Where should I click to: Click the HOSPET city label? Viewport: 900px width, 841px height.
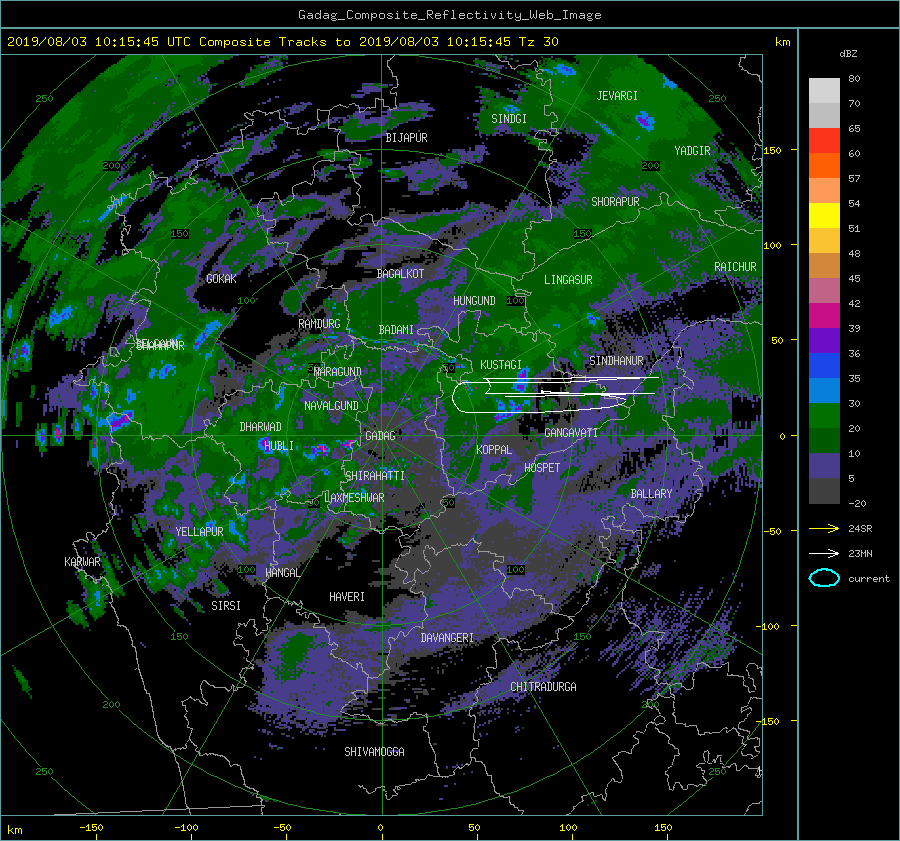pos(542,467)
